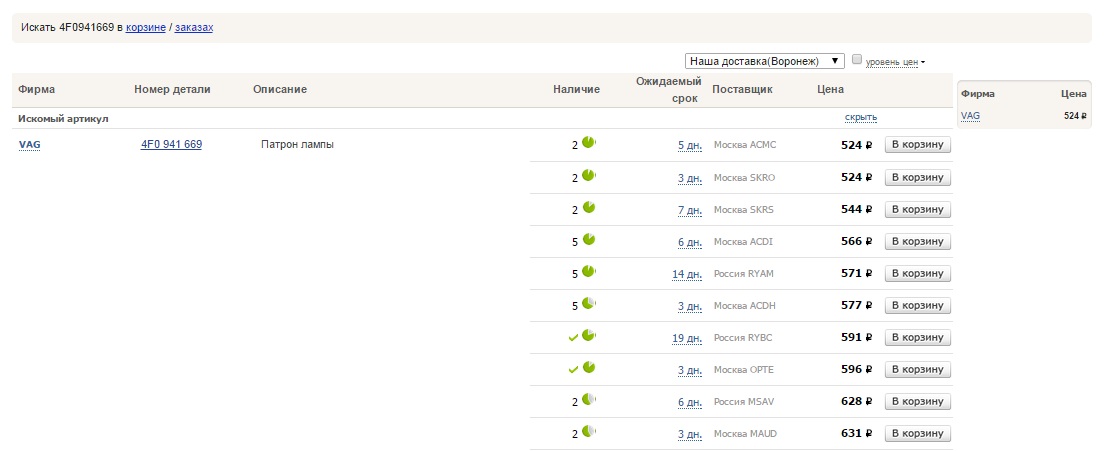The width and height of the screenshot is (1104, 451).
Task: Add Москва SKRS 544 ₽ offer to cart
Action: click(x=917, y=209)
